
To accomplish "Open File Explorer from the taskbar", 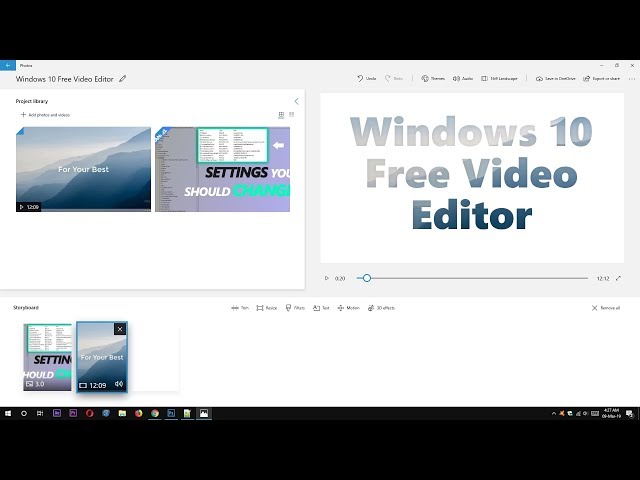I will [x=122, y=413].
